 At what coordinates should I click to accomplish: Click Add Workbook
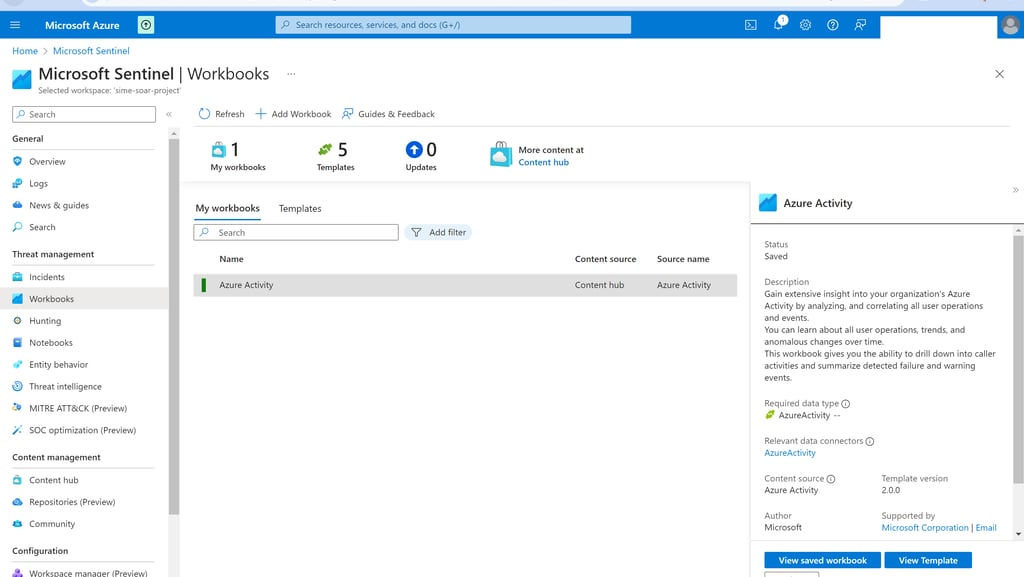point(293,114)
